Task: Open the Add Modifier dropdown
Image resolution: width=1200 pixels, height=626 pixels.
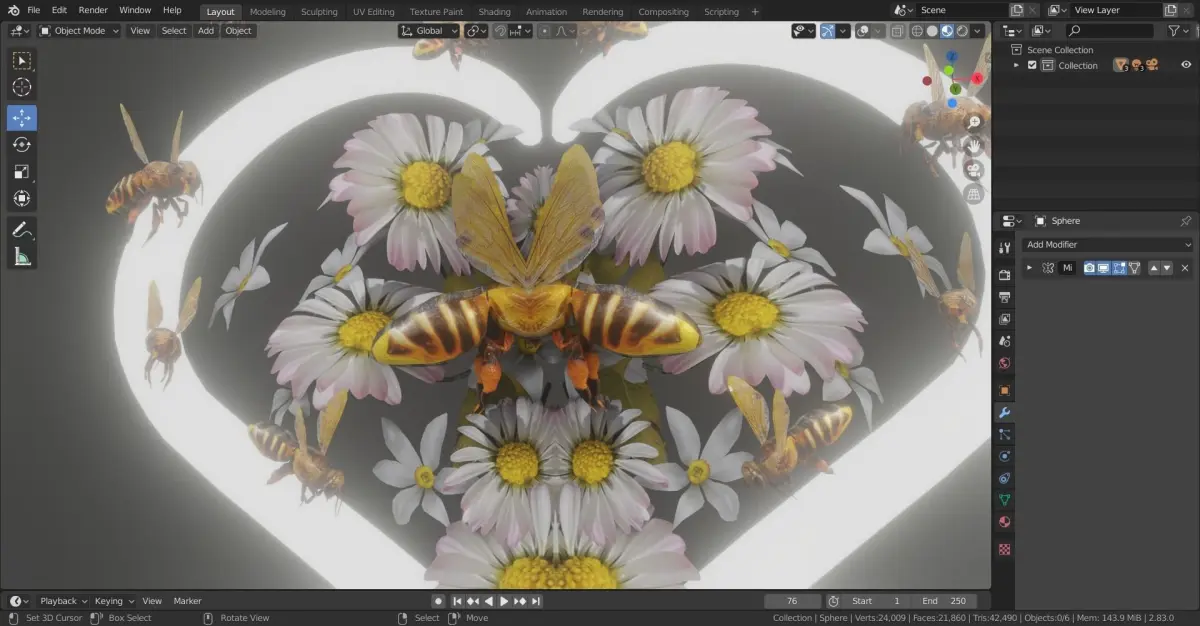Action: tap(1108, 244)
